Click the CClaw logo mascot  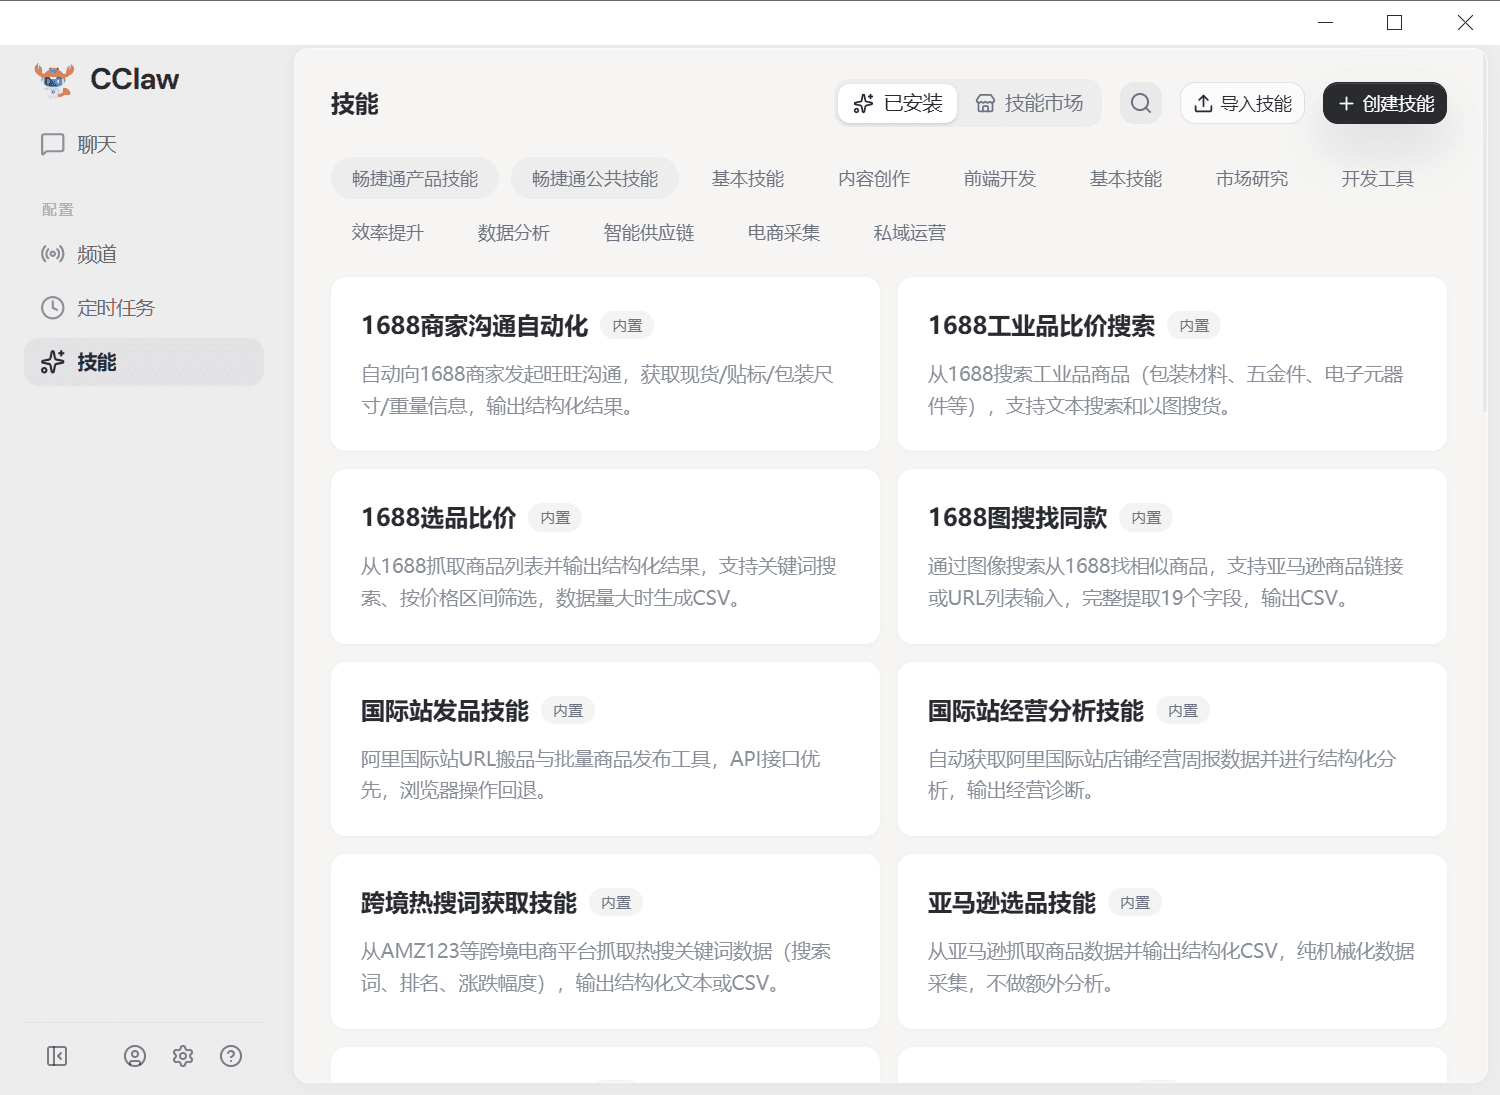55,79
